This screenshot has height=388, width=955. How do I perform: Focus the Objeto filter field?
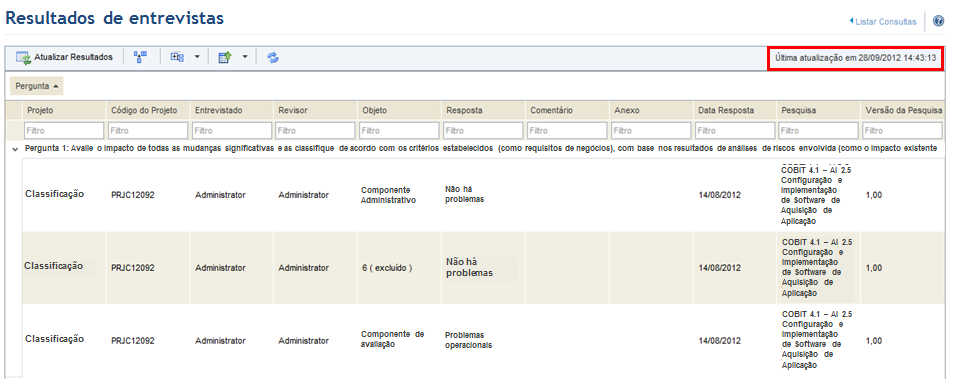400,130
